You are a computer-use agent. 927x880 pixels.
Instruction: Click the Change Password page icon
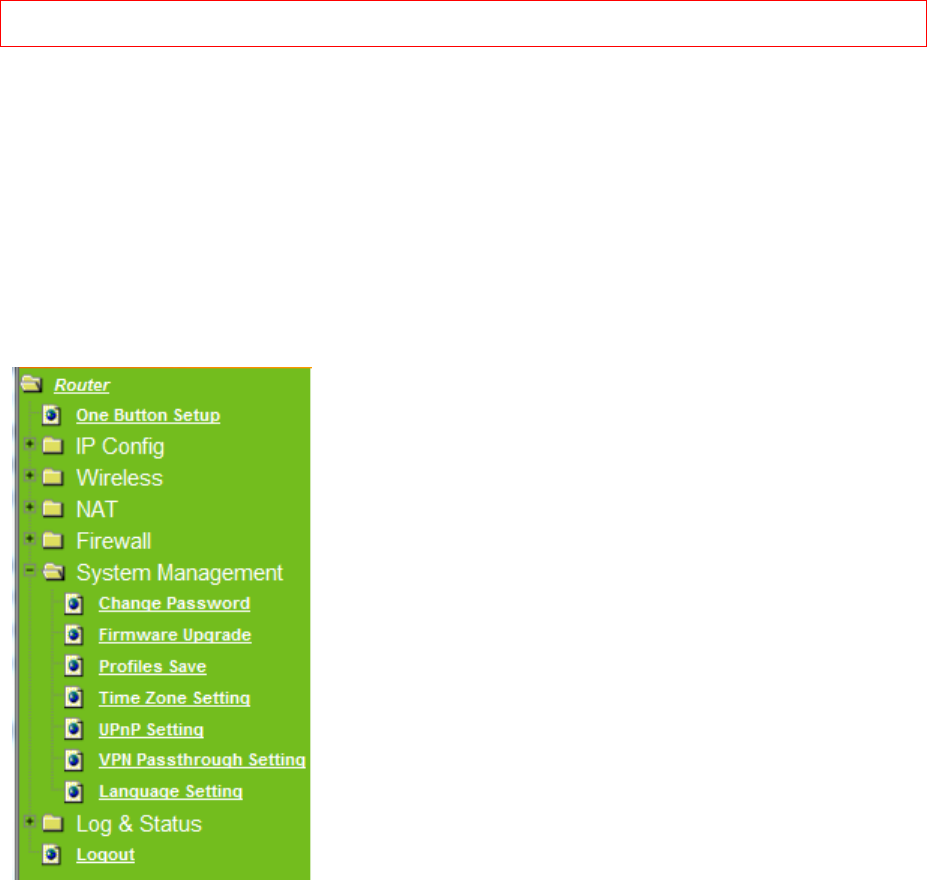74,604
